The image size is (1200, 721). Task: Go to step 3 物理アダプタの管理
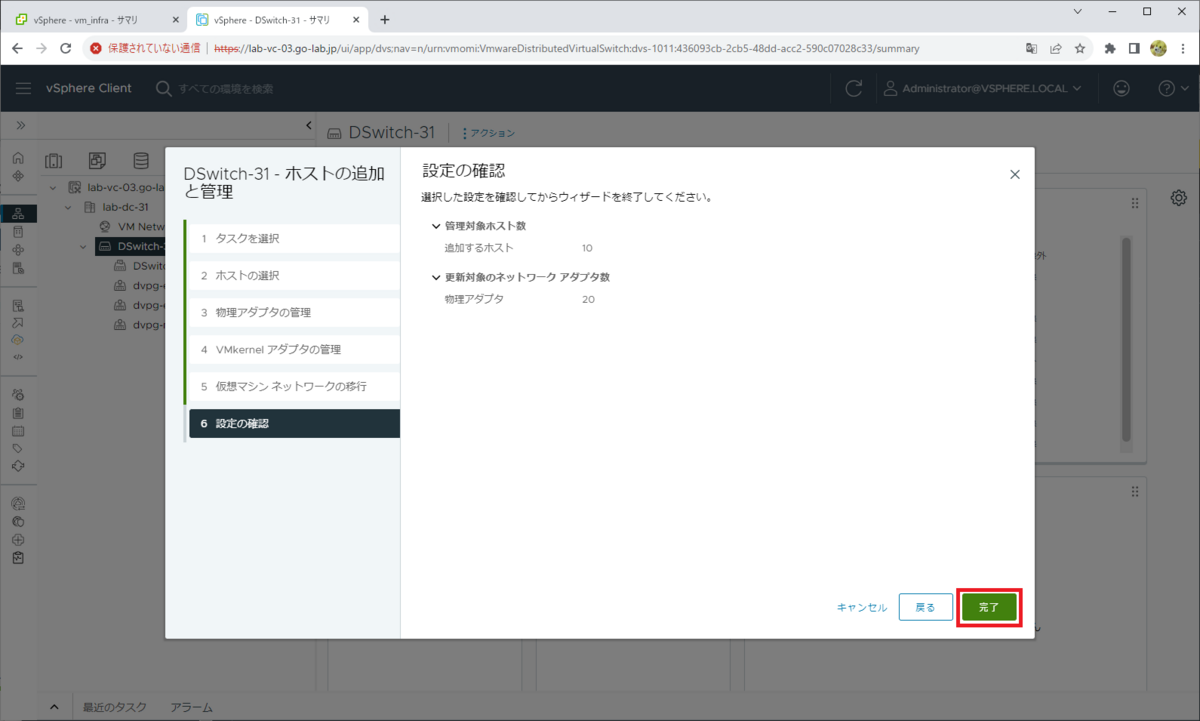(x=294, y=312)
